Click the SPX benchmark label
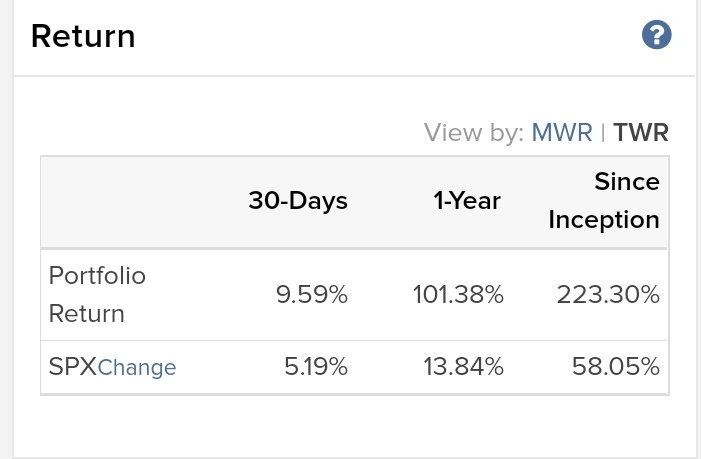Screen dimensions: 701x459 [x=73, y=367]
